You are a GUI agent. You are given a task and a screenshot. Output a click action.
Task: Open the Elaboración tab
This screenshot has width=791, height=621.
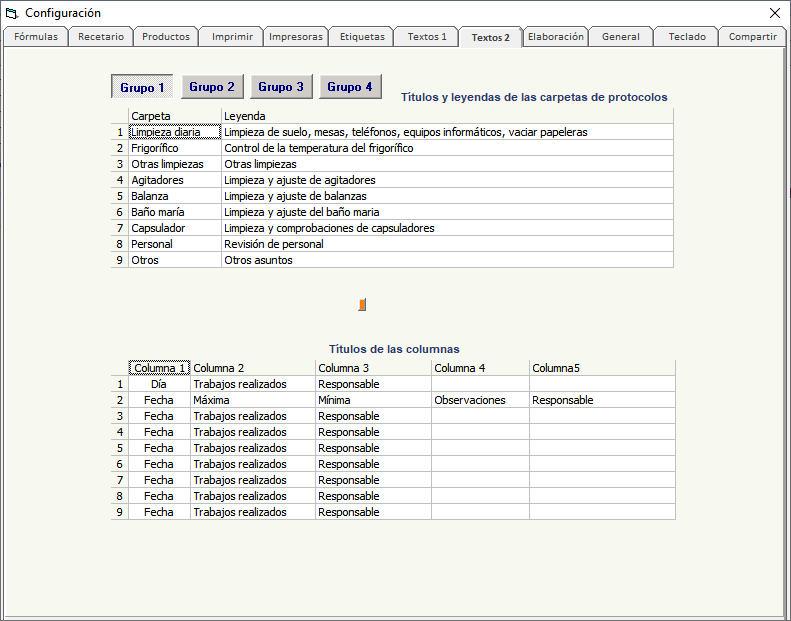[556, 37]
